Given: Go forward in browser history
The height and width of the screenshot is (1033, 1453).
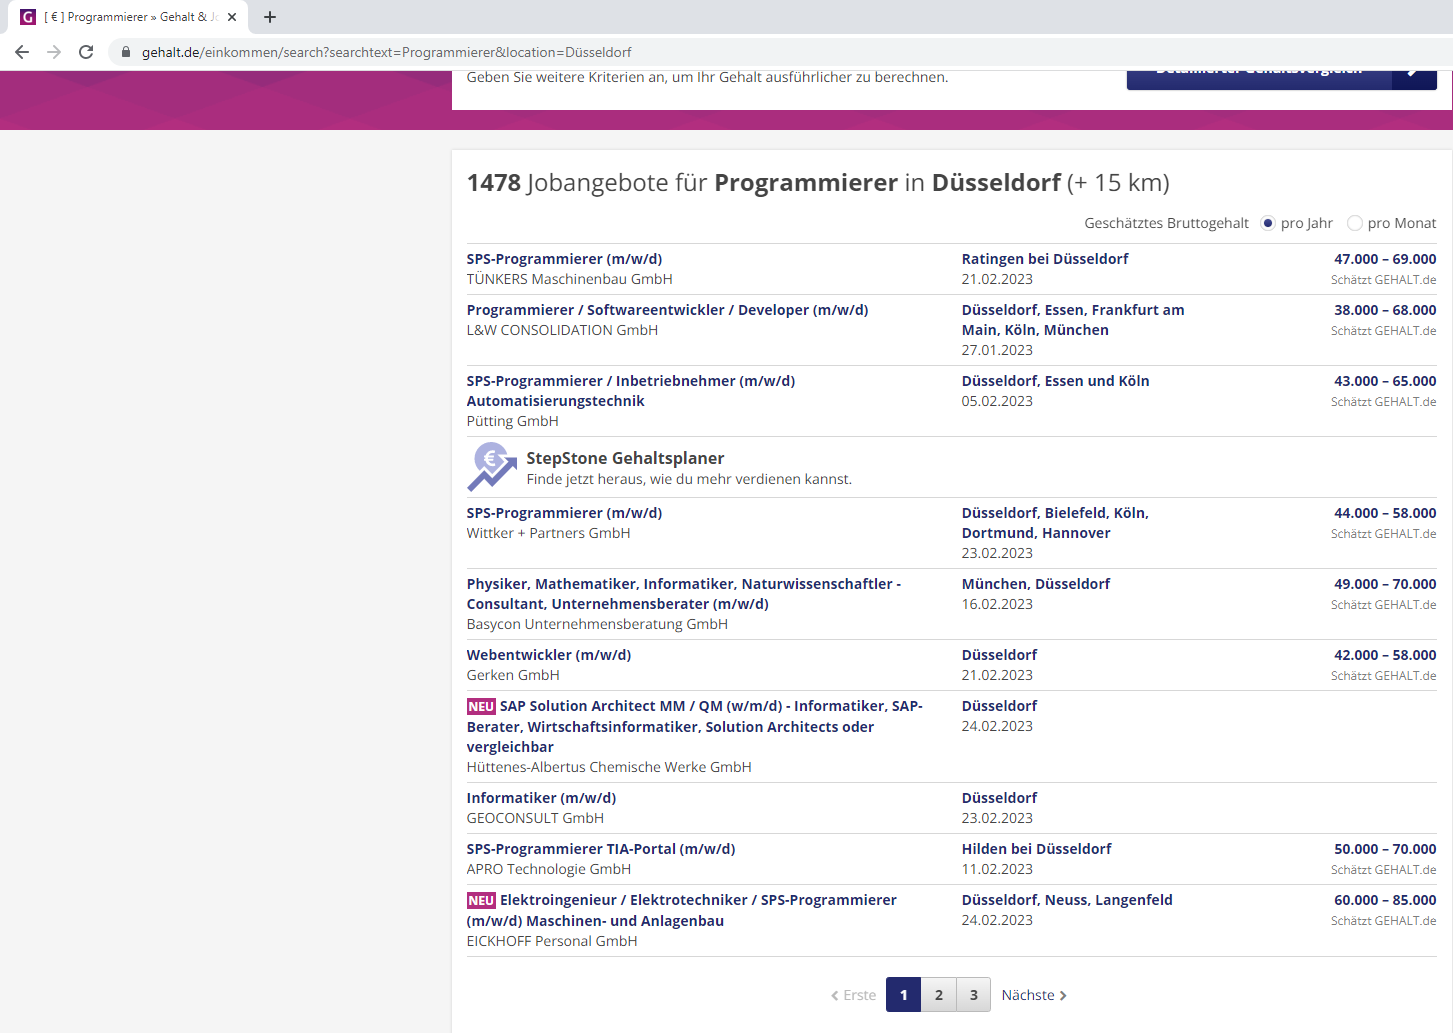Looking at the screenshot, I should [54, 52].
